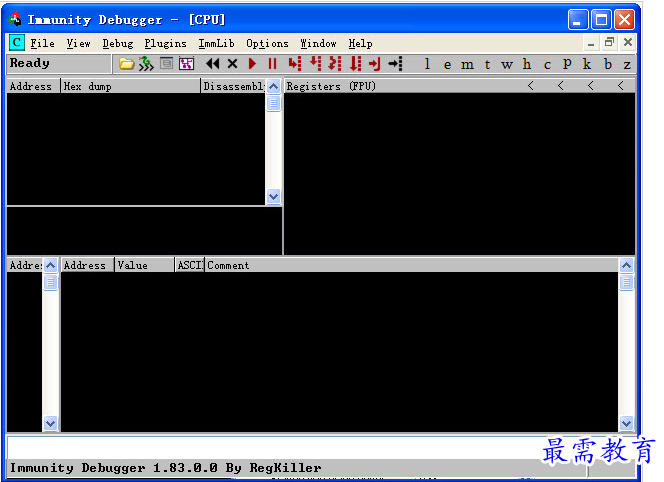Minimize the inner CPU window
This screenshot has height=482, width=664.
click(x=591, y=43)
